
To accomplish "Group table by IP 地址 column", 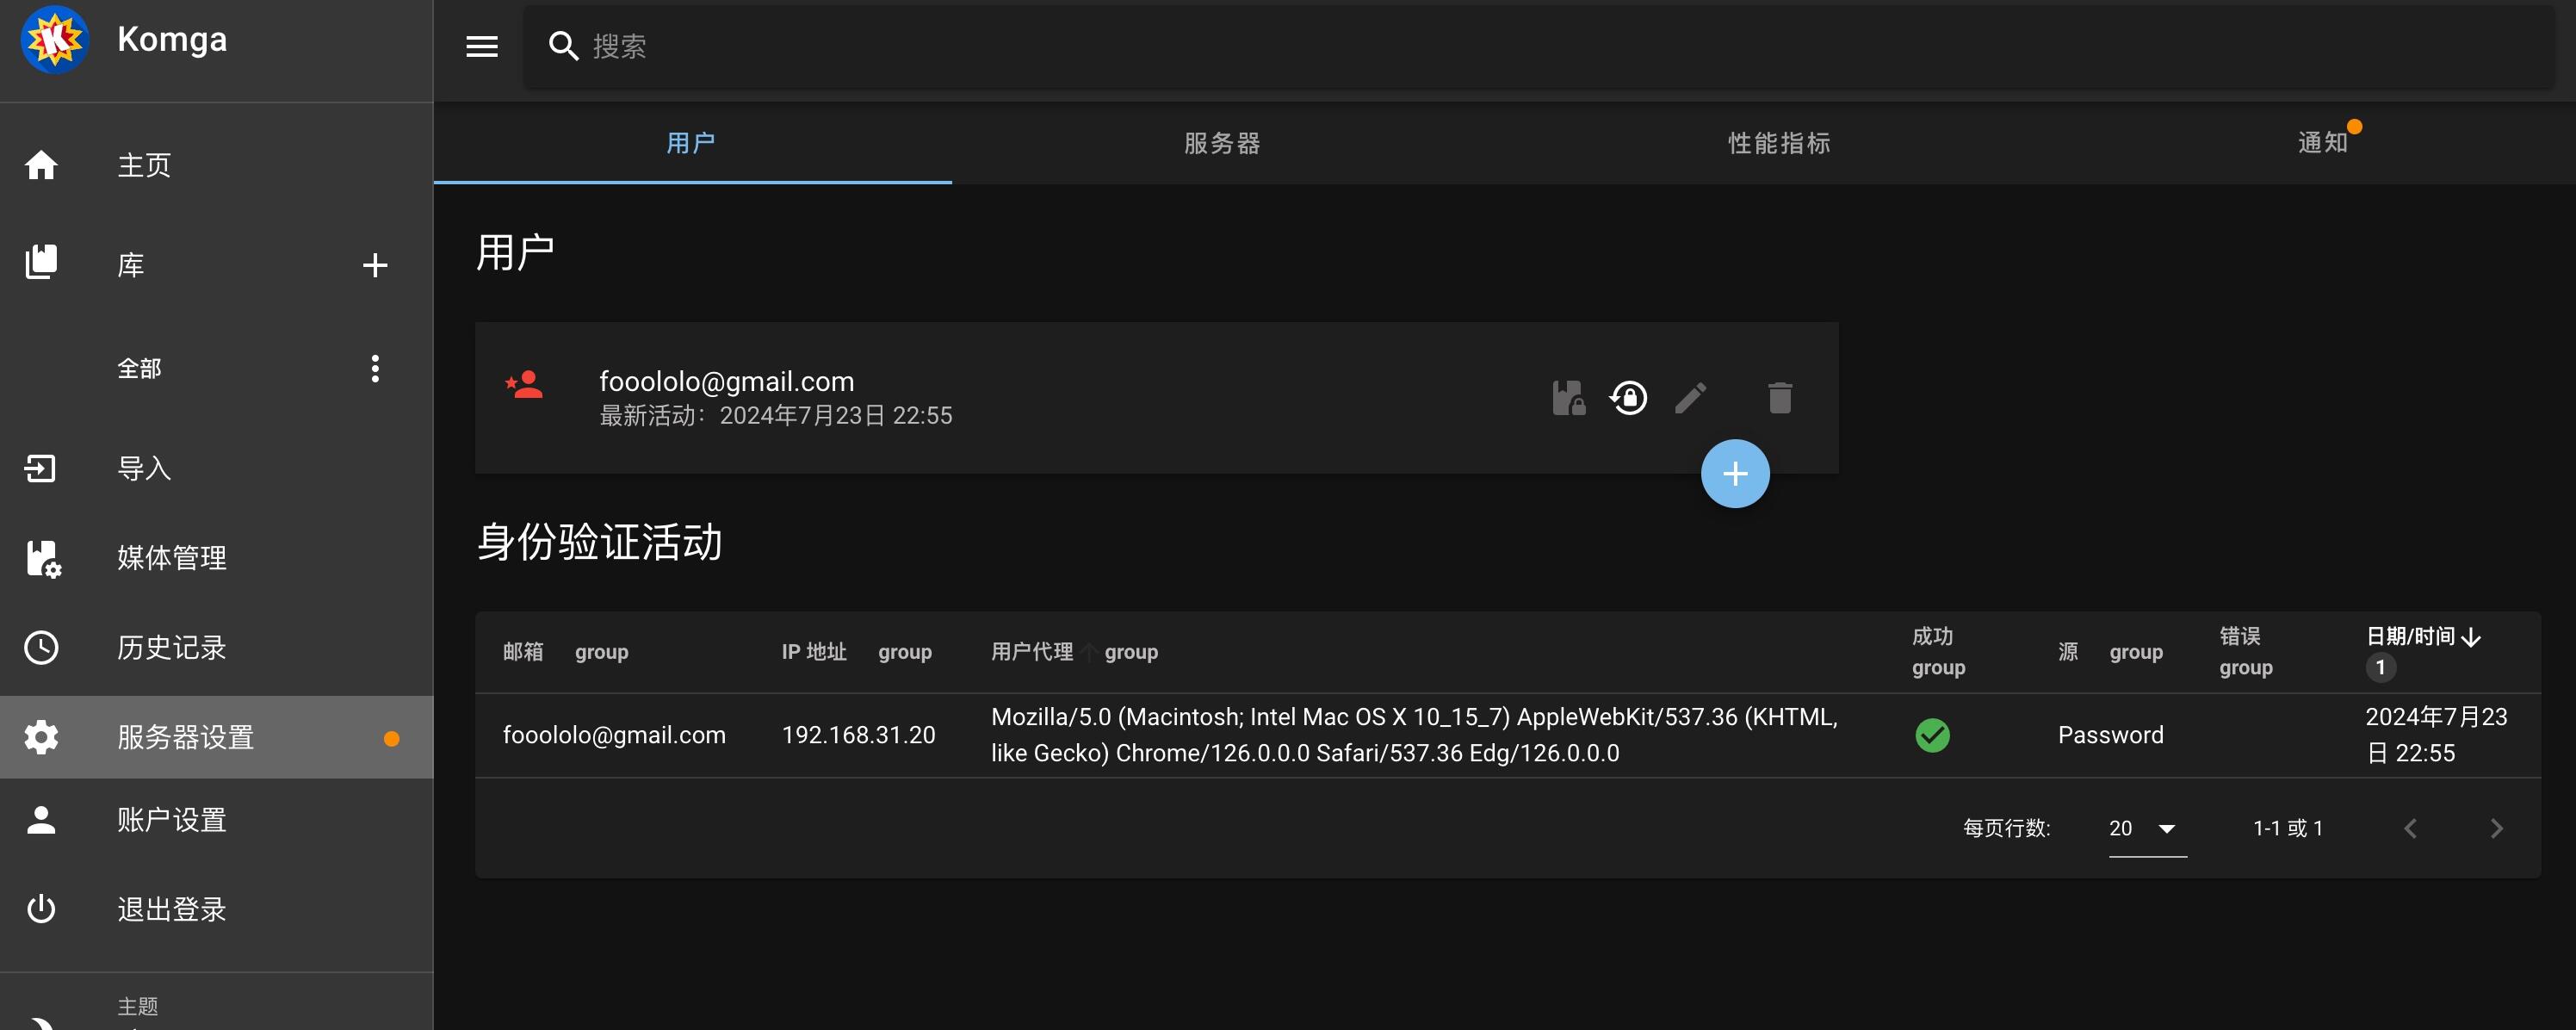I will coord(905,653).
